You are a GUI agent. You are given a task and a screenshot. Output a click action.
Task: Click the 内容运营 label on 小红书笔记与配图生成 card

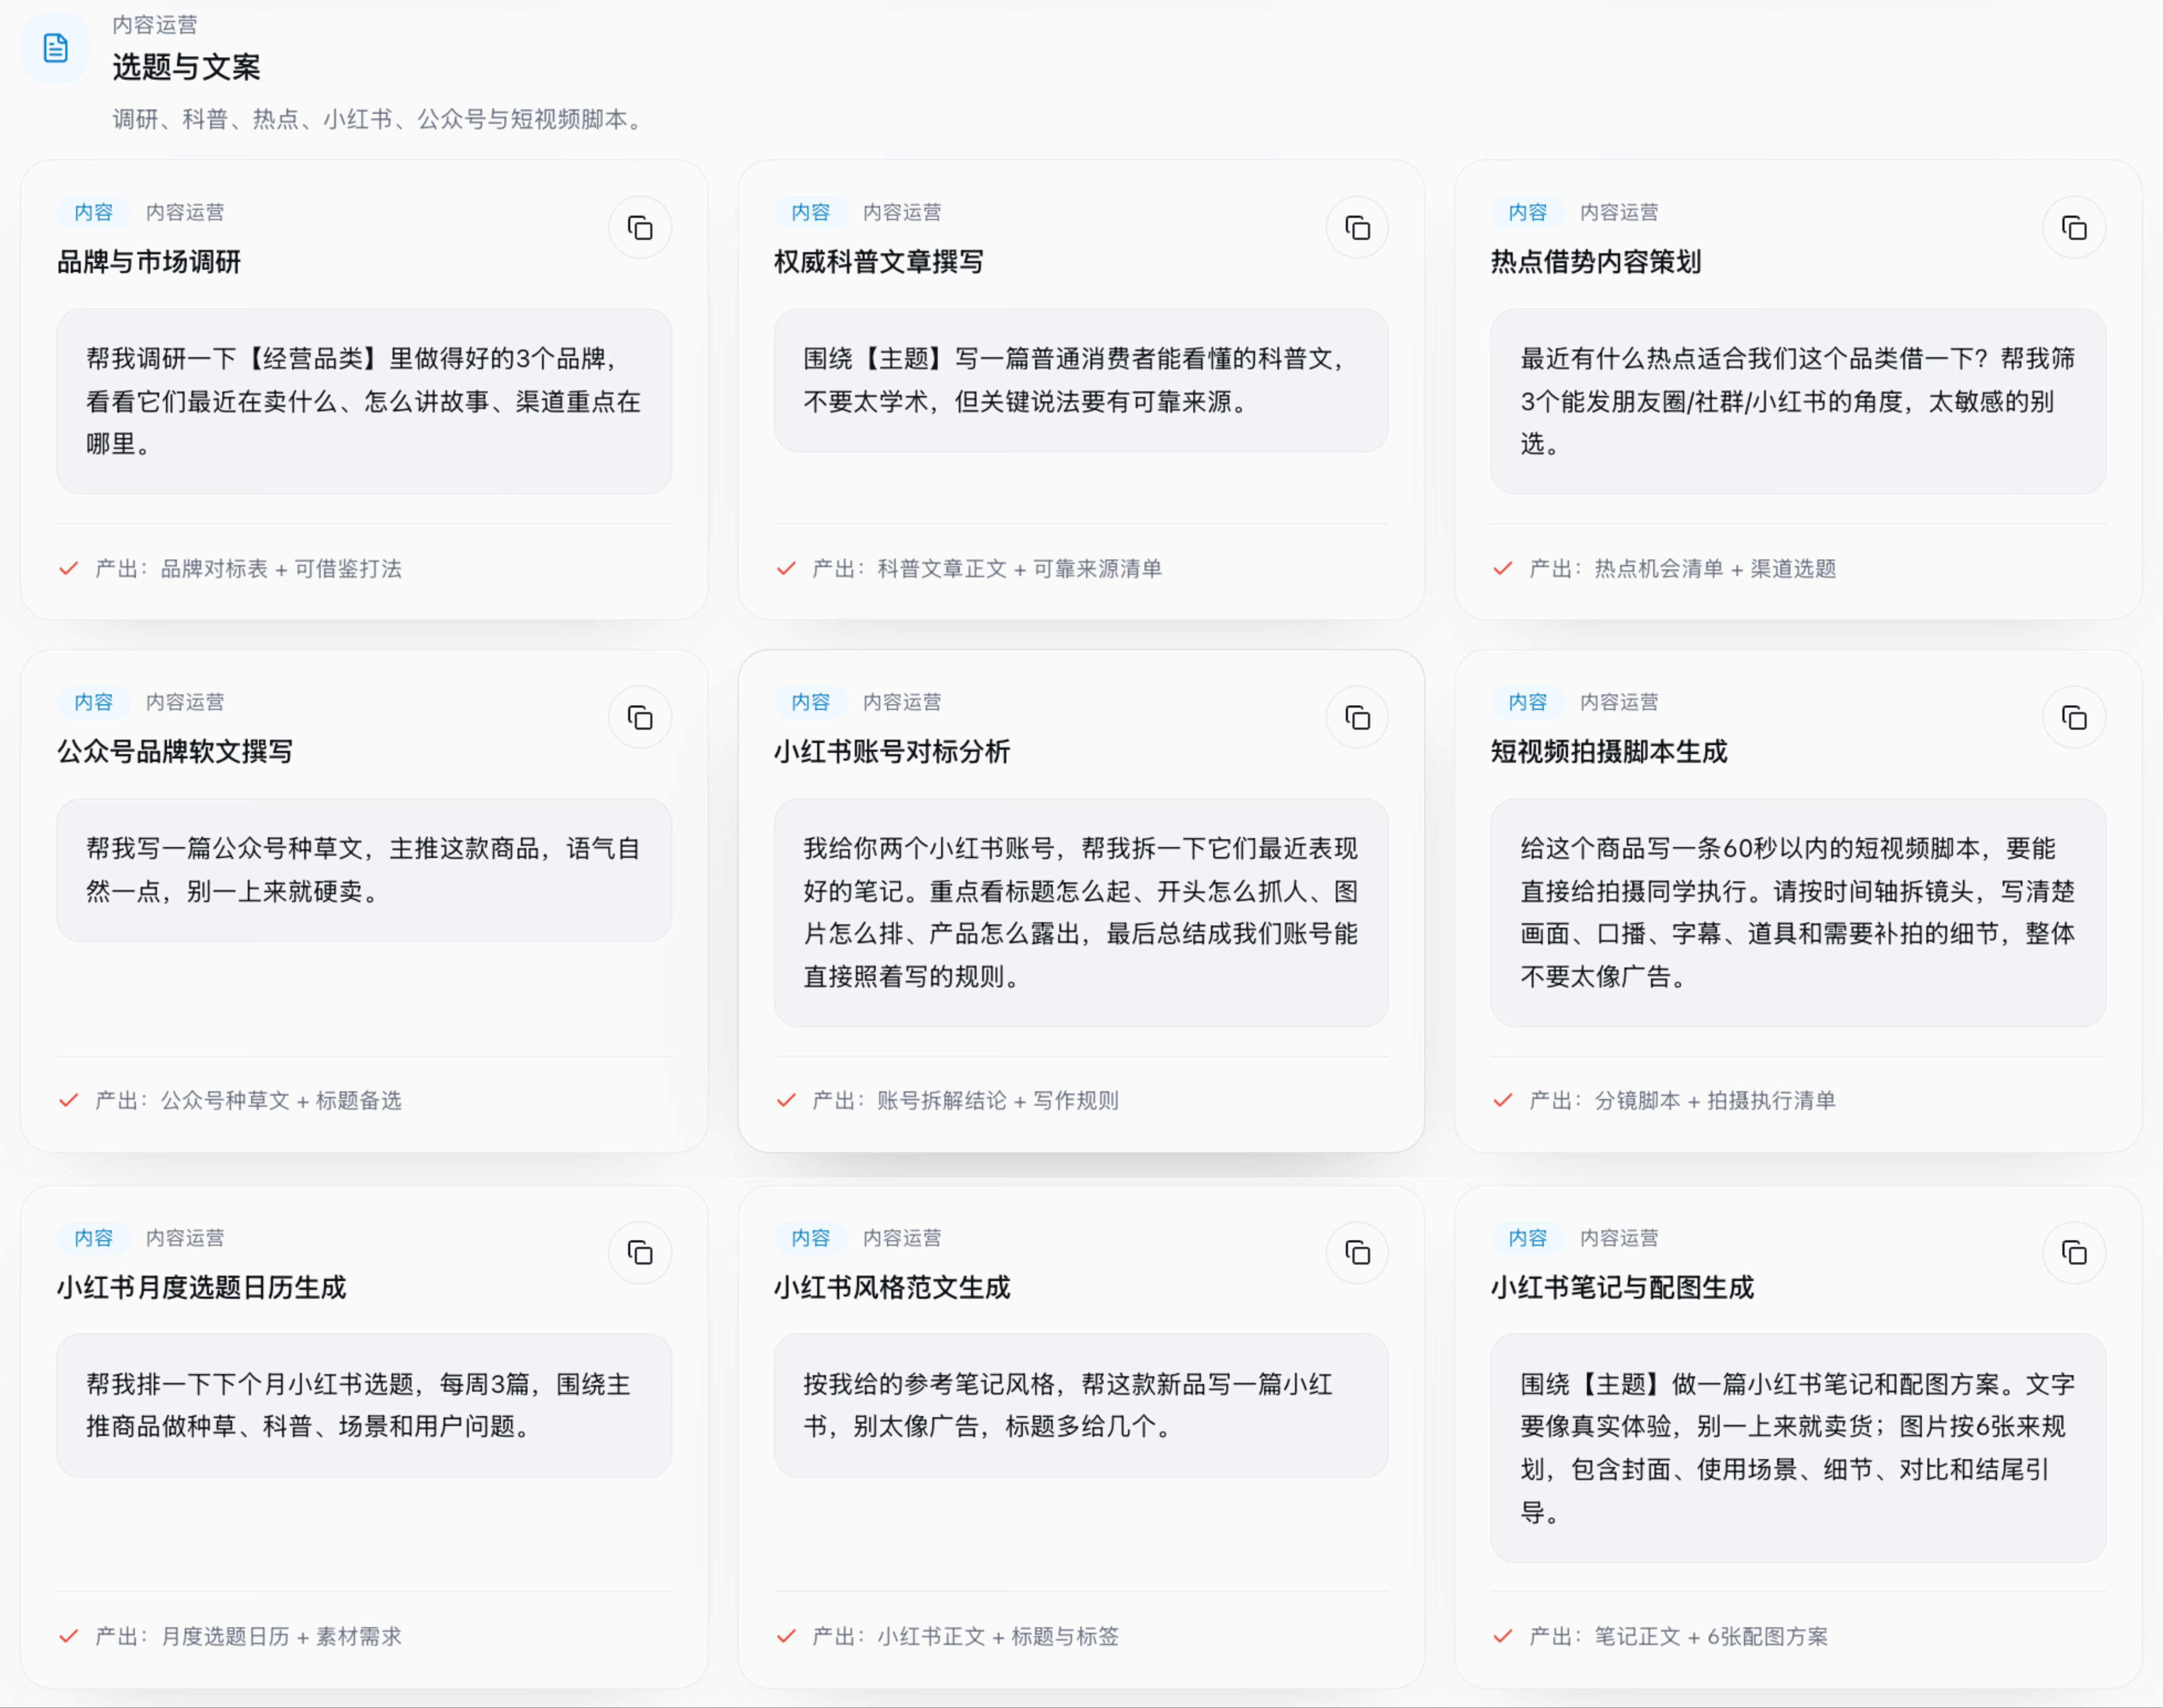click(1619, 1238)
